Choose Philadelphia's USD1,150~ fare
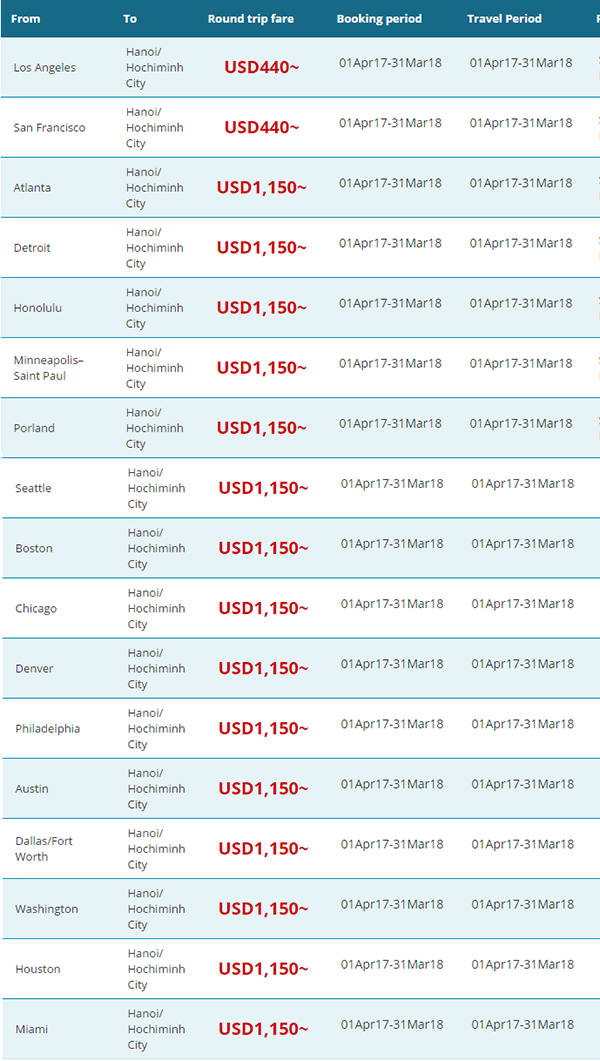The width and height of the screenshot is (600, 1061). 263,728
